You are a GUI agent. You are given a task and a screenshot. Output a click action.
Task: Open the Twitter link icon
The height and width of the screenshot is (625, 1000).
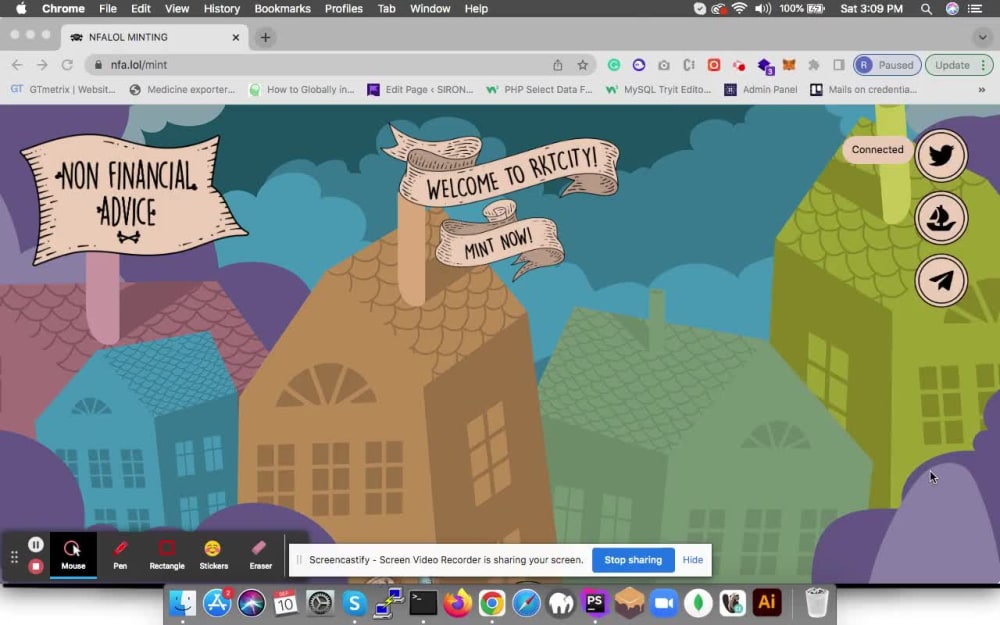[941, 155]
